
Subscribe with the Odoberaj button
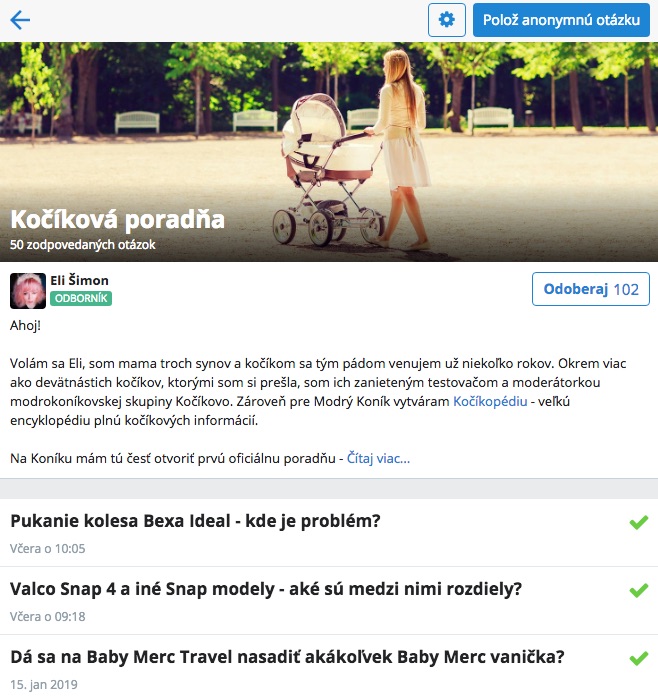point(590,289)
